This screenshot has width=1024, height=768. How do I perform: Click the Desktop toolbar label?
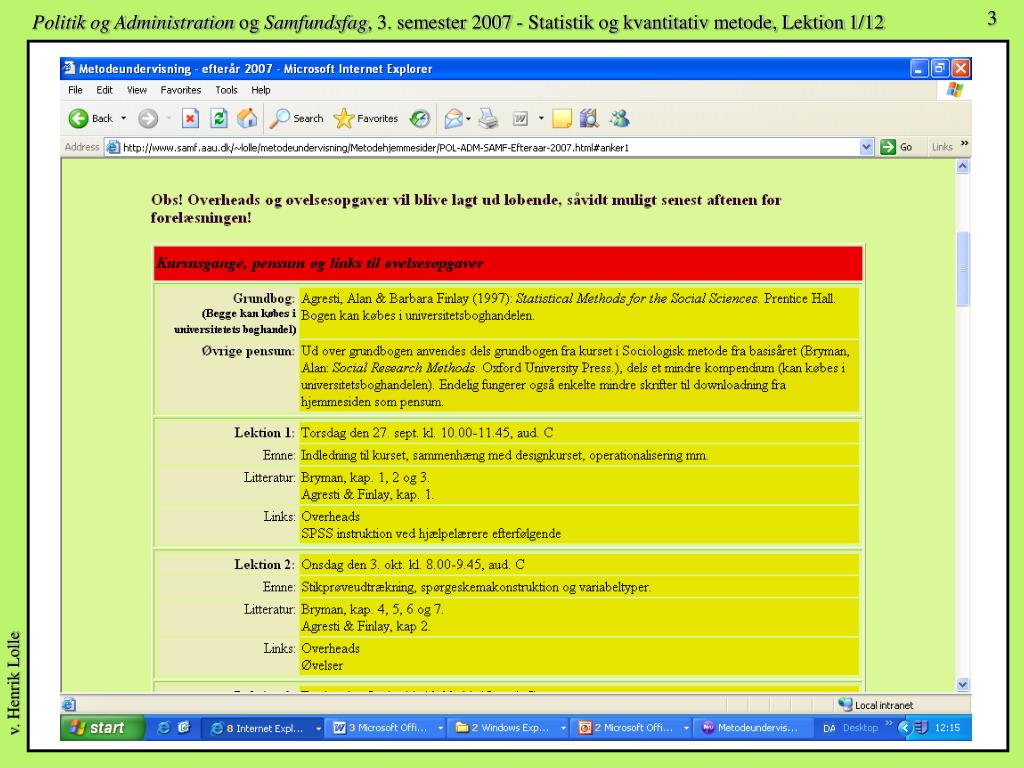click(x=860, y=728)
